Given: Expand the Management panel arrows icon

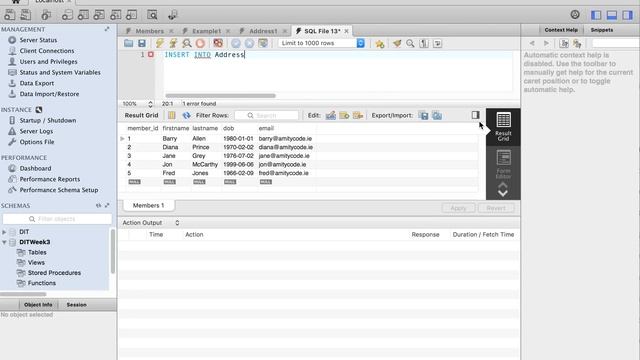Looking at the screenshot, I should (x=107, y=29).
